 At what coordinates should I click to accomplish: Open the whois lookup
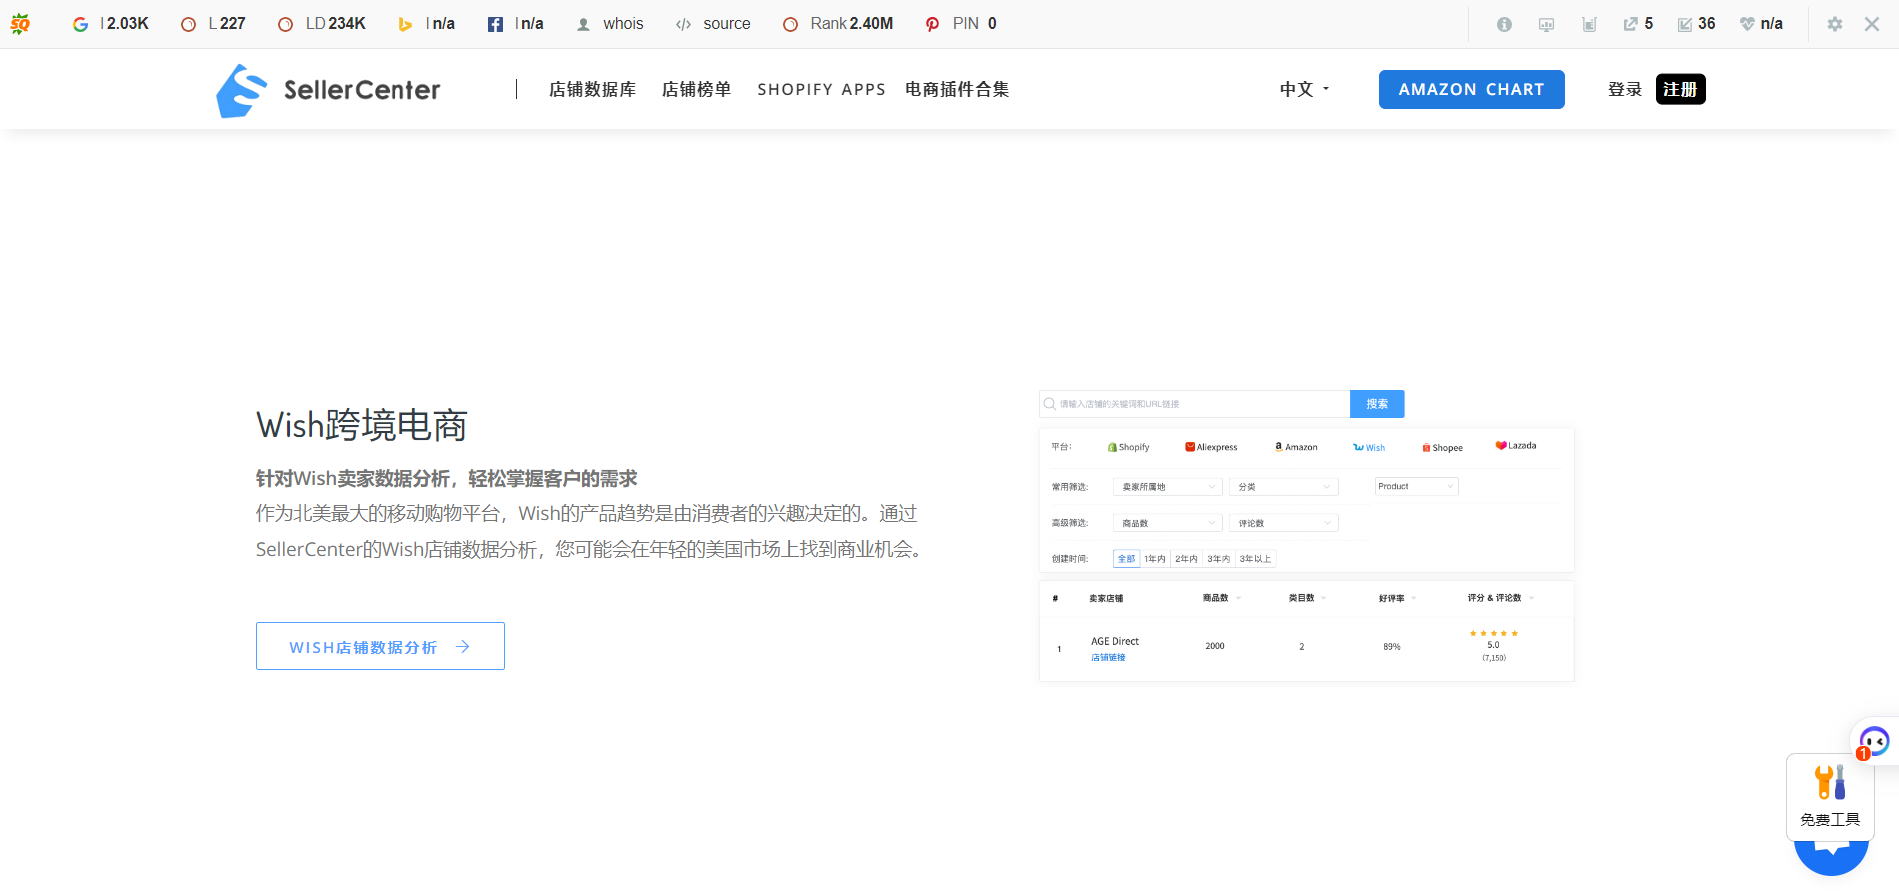point(610,24)
